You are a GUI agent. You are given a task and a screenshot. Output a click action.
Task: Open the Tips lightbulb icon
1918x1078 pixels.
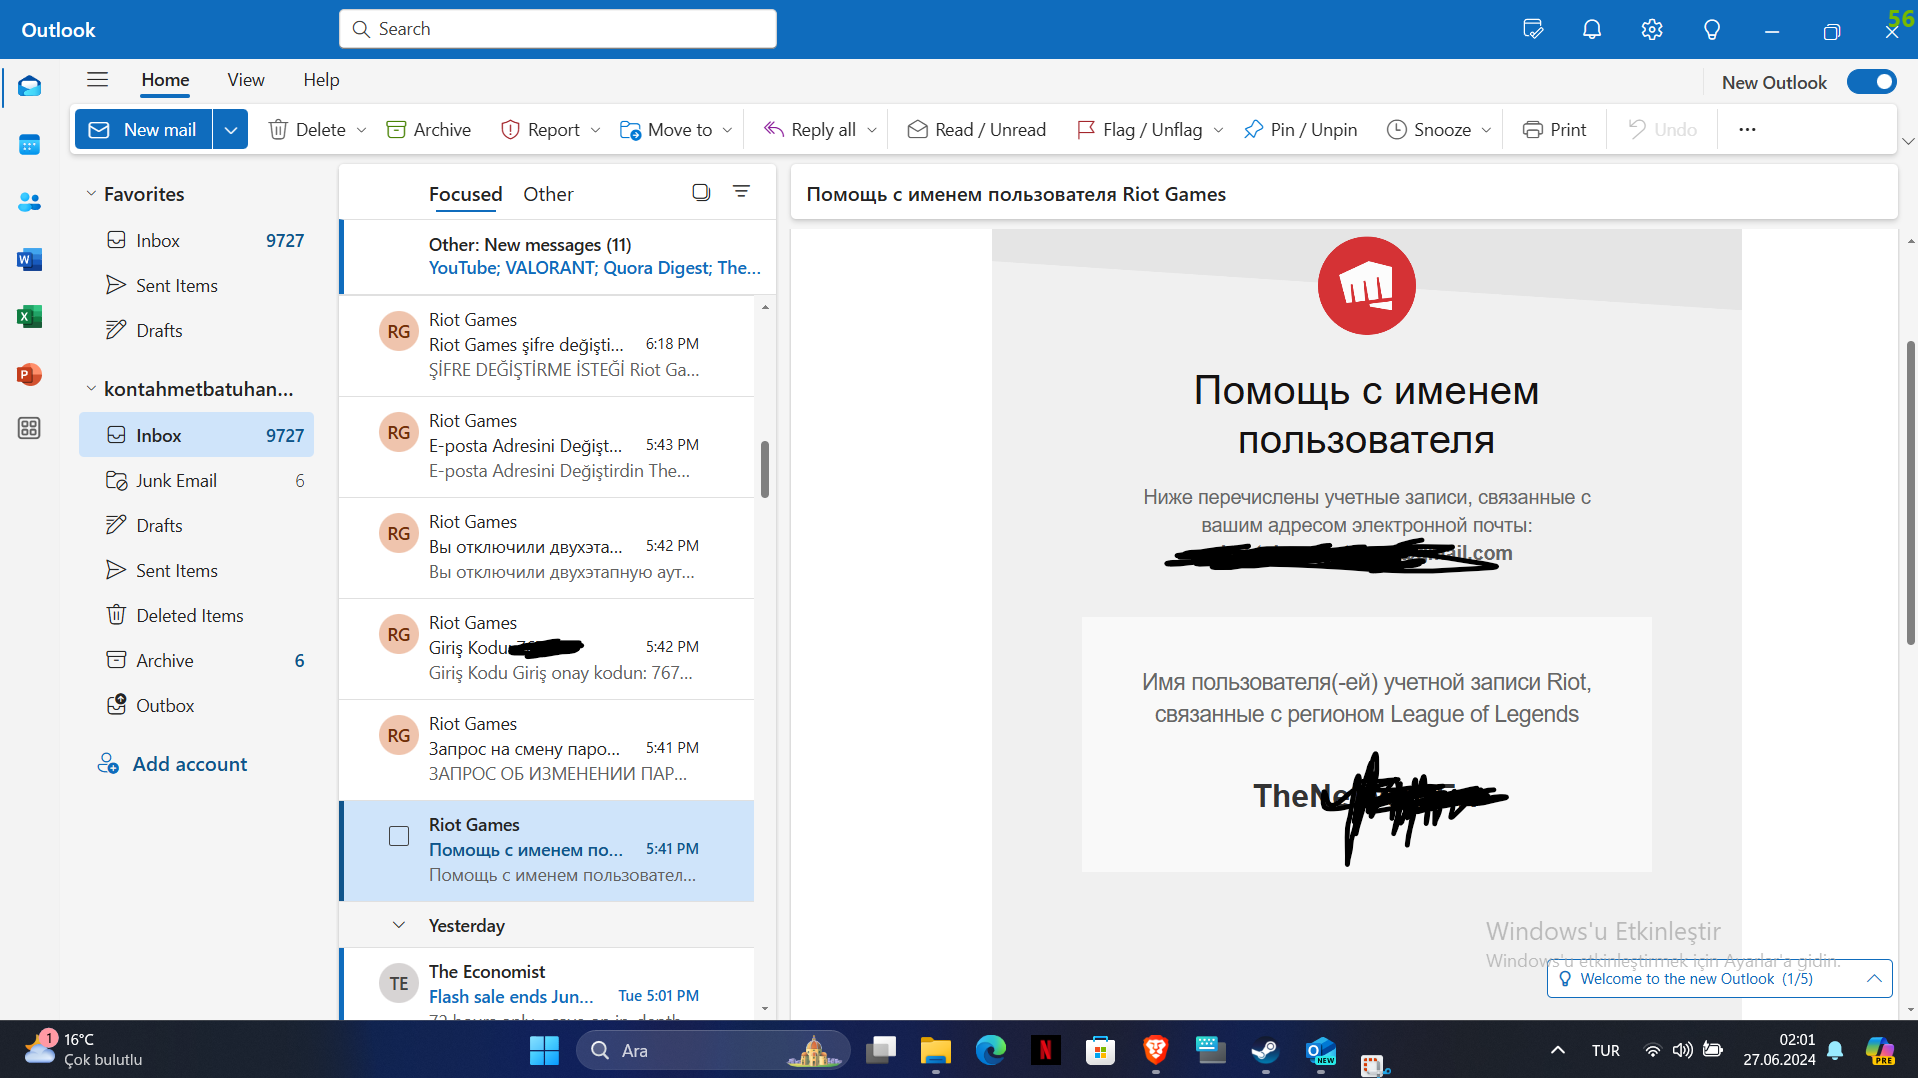(x=1712, y=29)
